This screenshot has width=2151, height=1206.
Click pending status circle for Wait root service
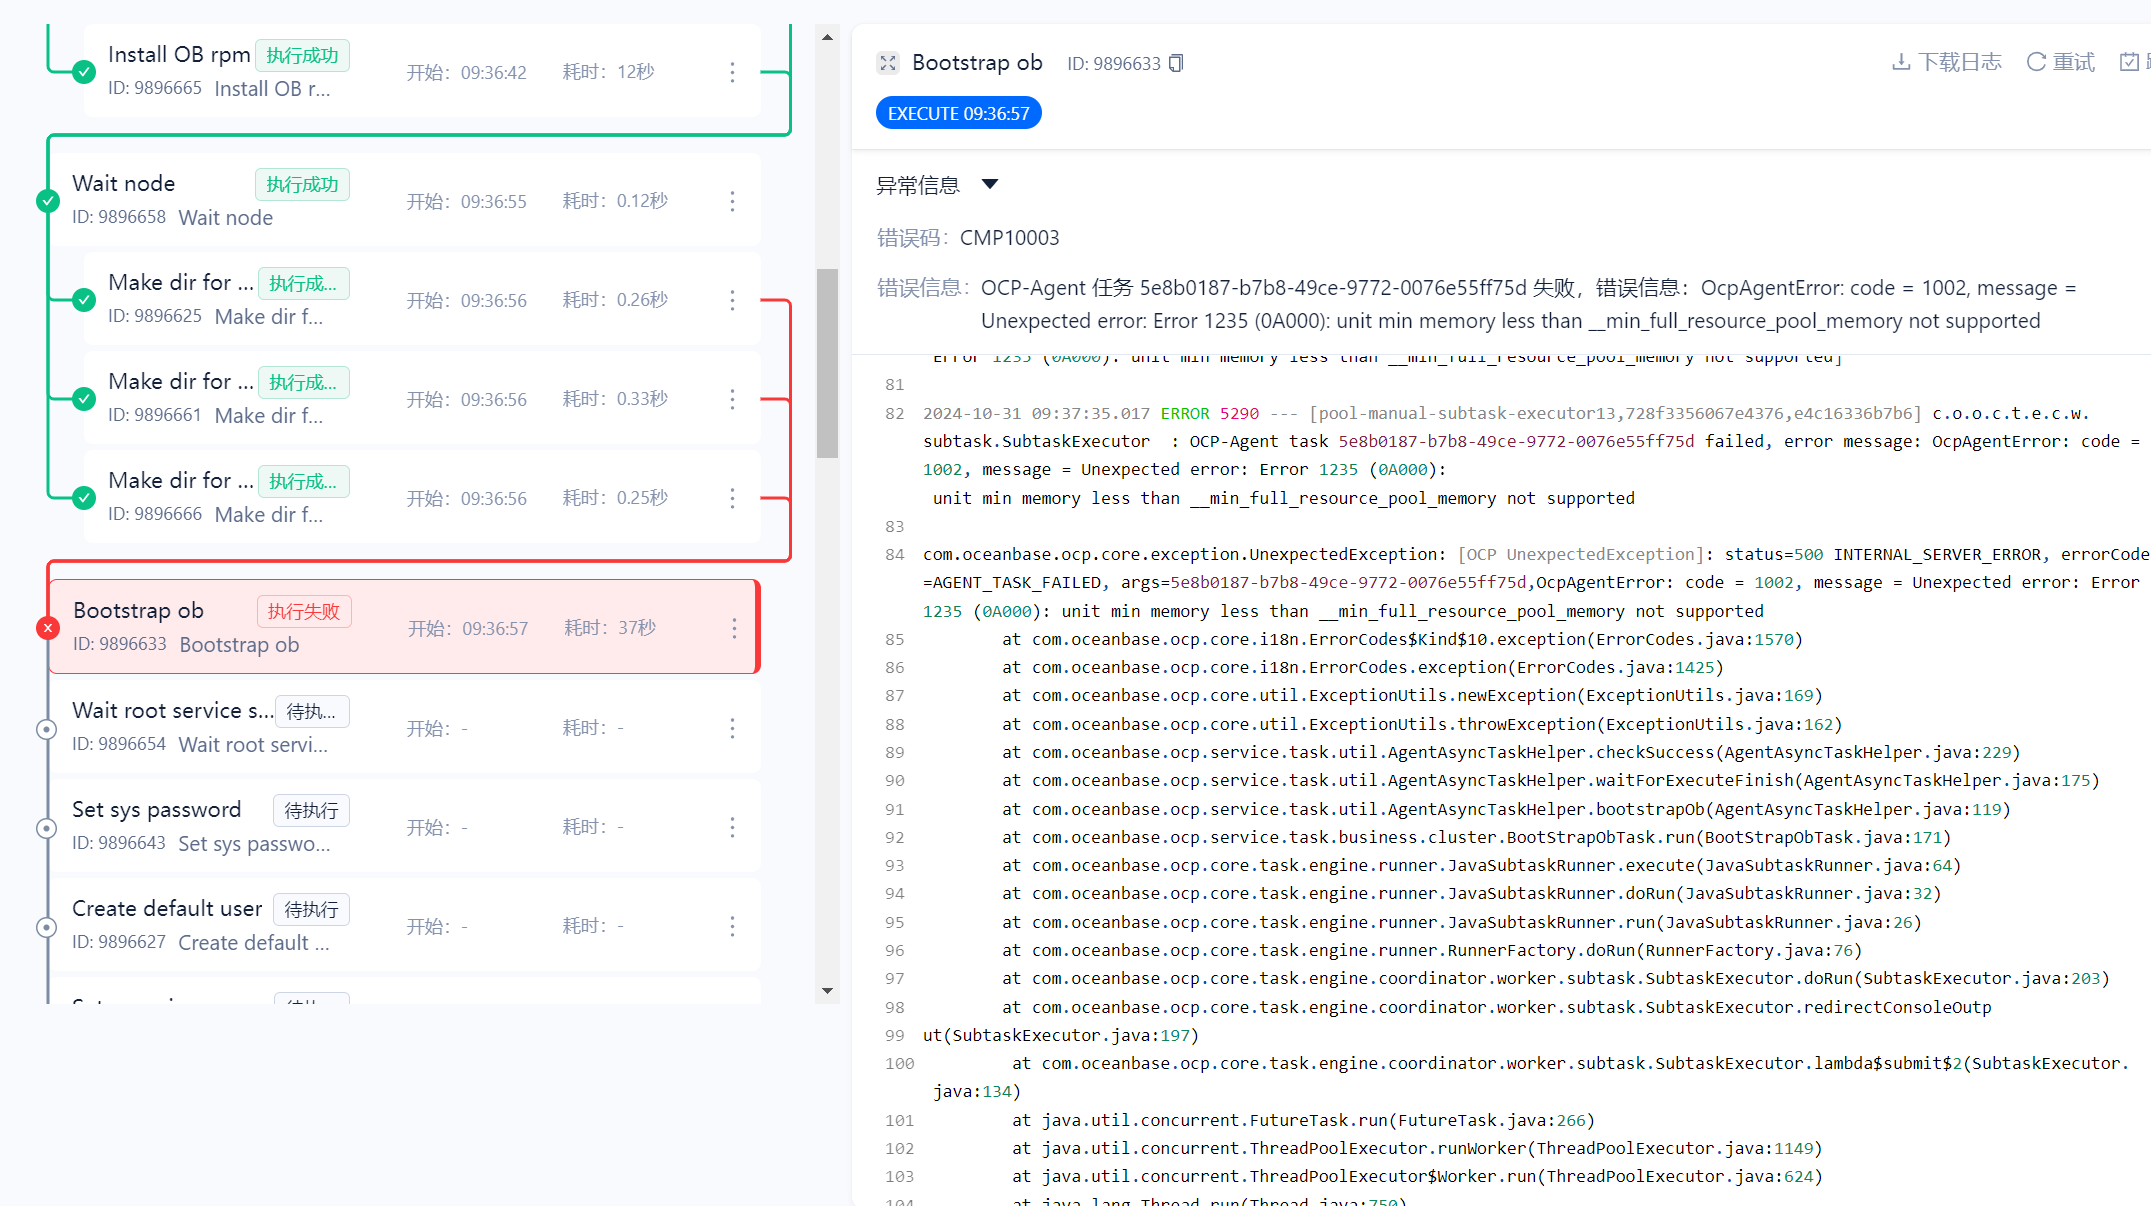46,729
